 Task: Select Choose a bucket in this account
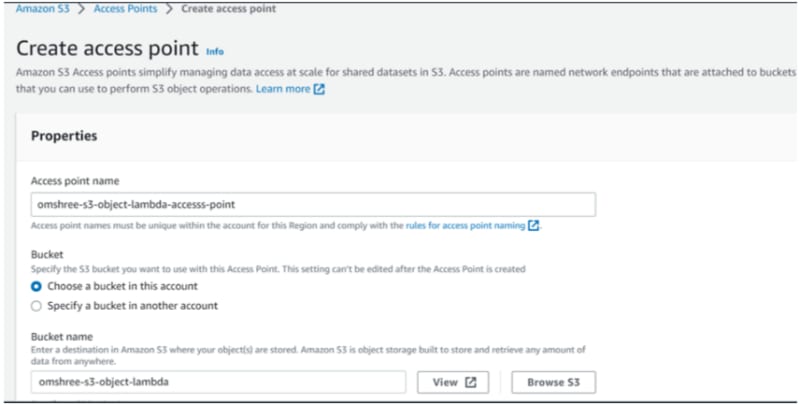pyautogui.click(x=36, y=287)
